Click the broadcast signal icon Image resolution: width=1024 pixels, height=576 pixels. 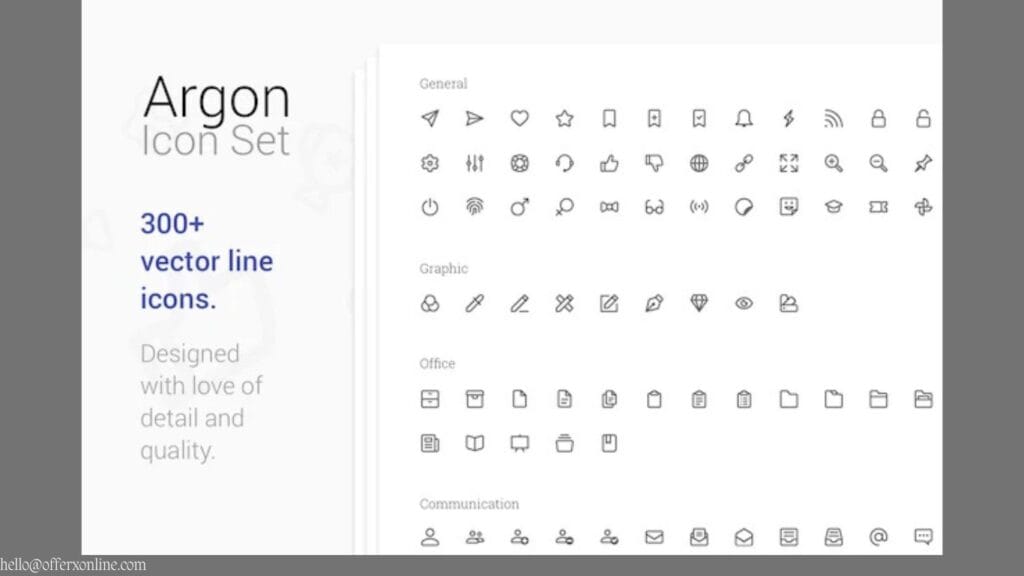click(699, 207)
